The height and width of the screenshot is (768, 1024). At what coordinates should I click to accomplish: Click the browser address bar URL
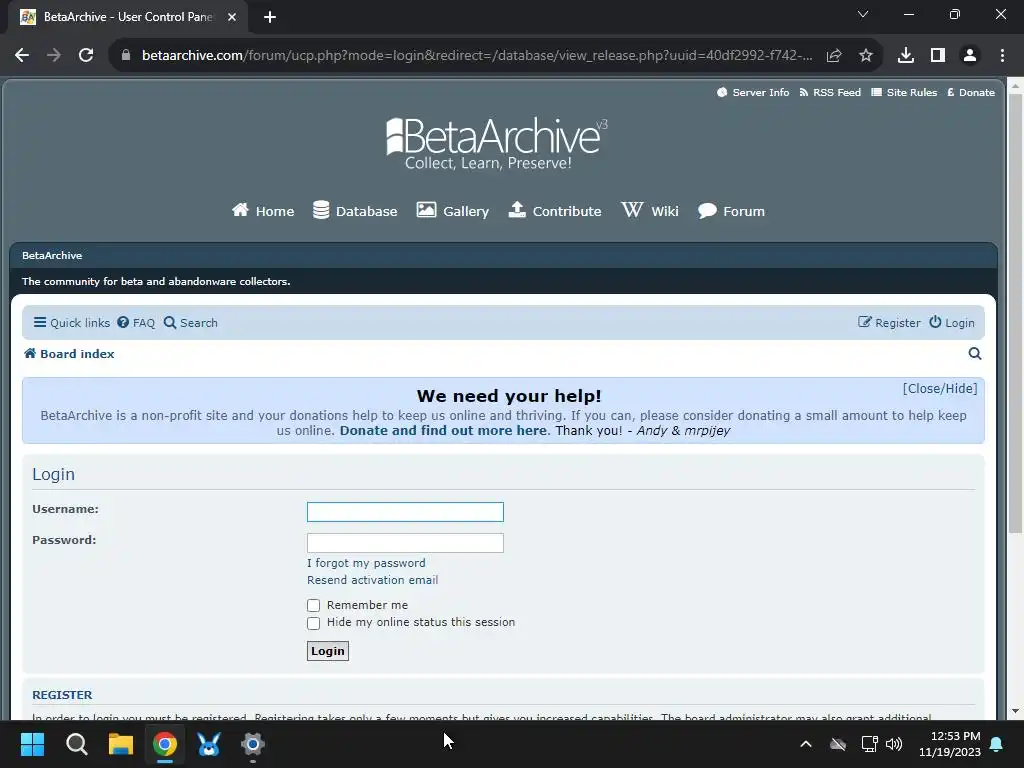[x=477, y=56]
